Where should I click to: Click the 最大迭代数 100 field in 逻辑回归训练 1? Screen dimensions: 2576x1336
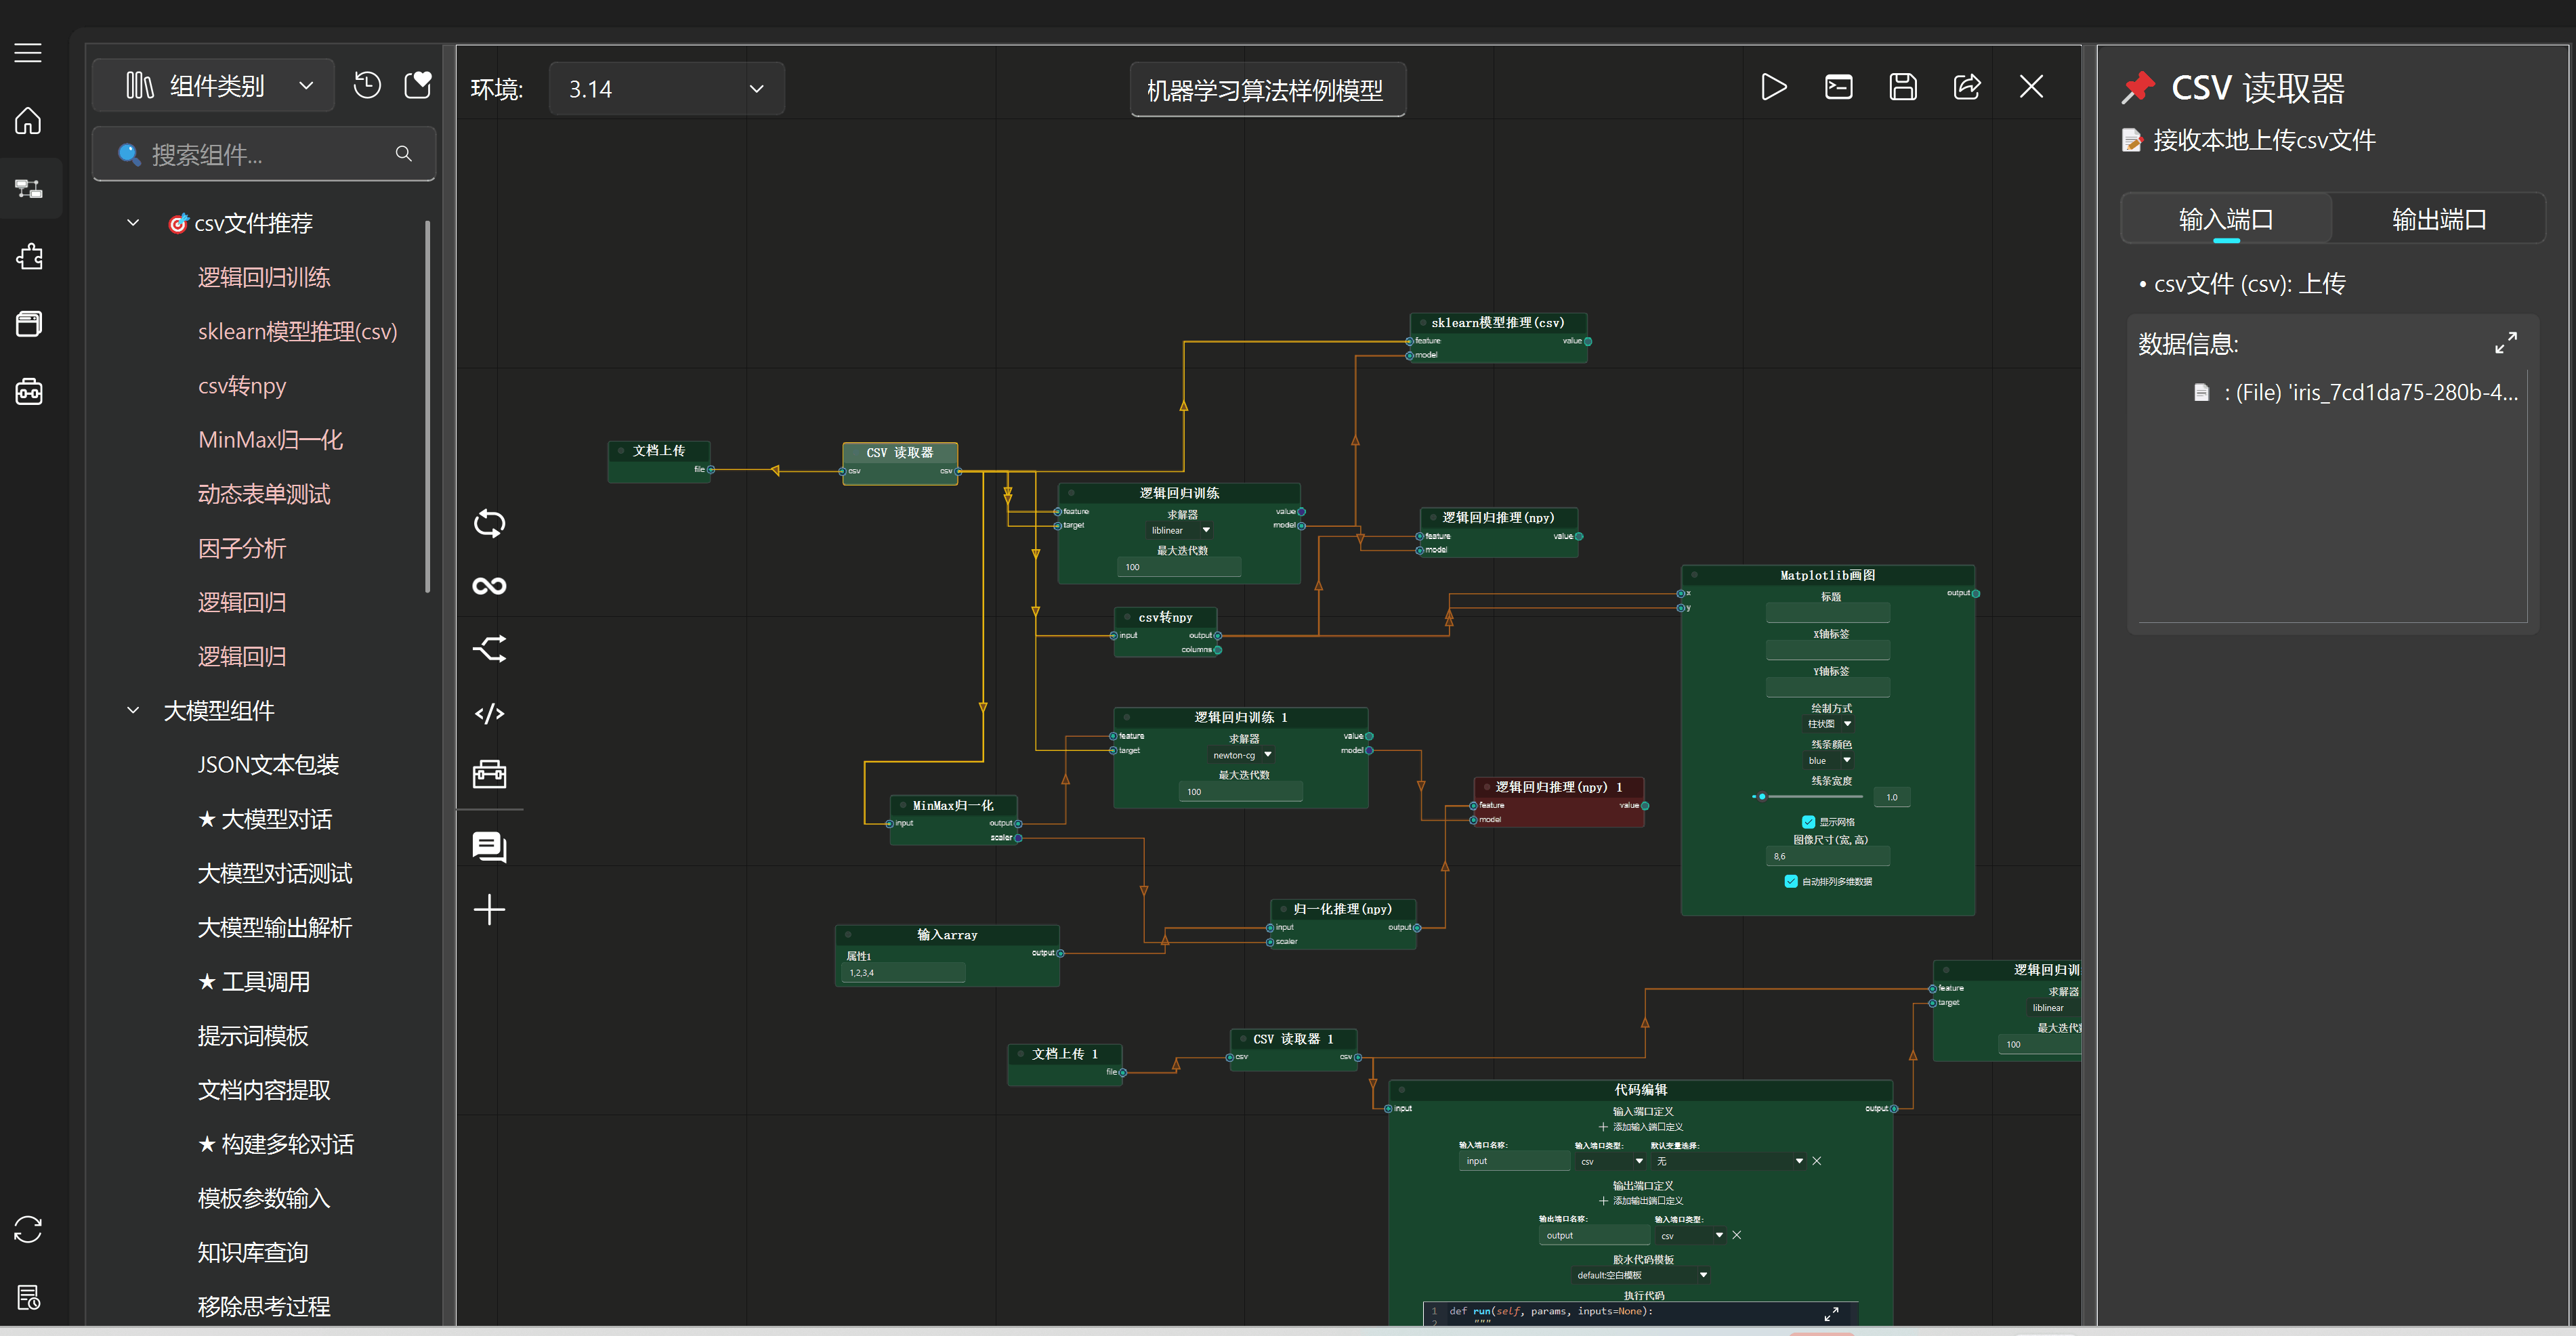(1241, 792)
